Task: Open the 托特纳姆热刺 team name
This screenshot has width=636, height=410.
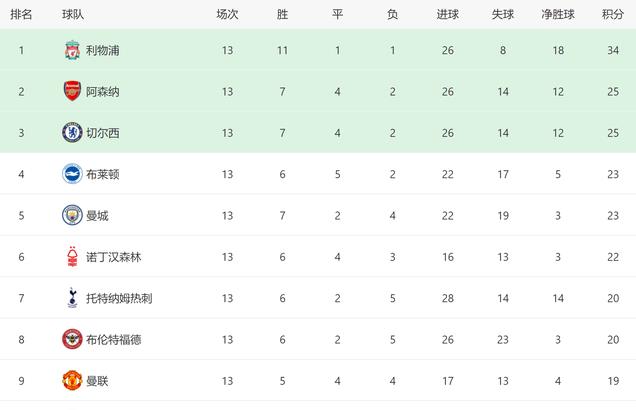Action: 119,298
